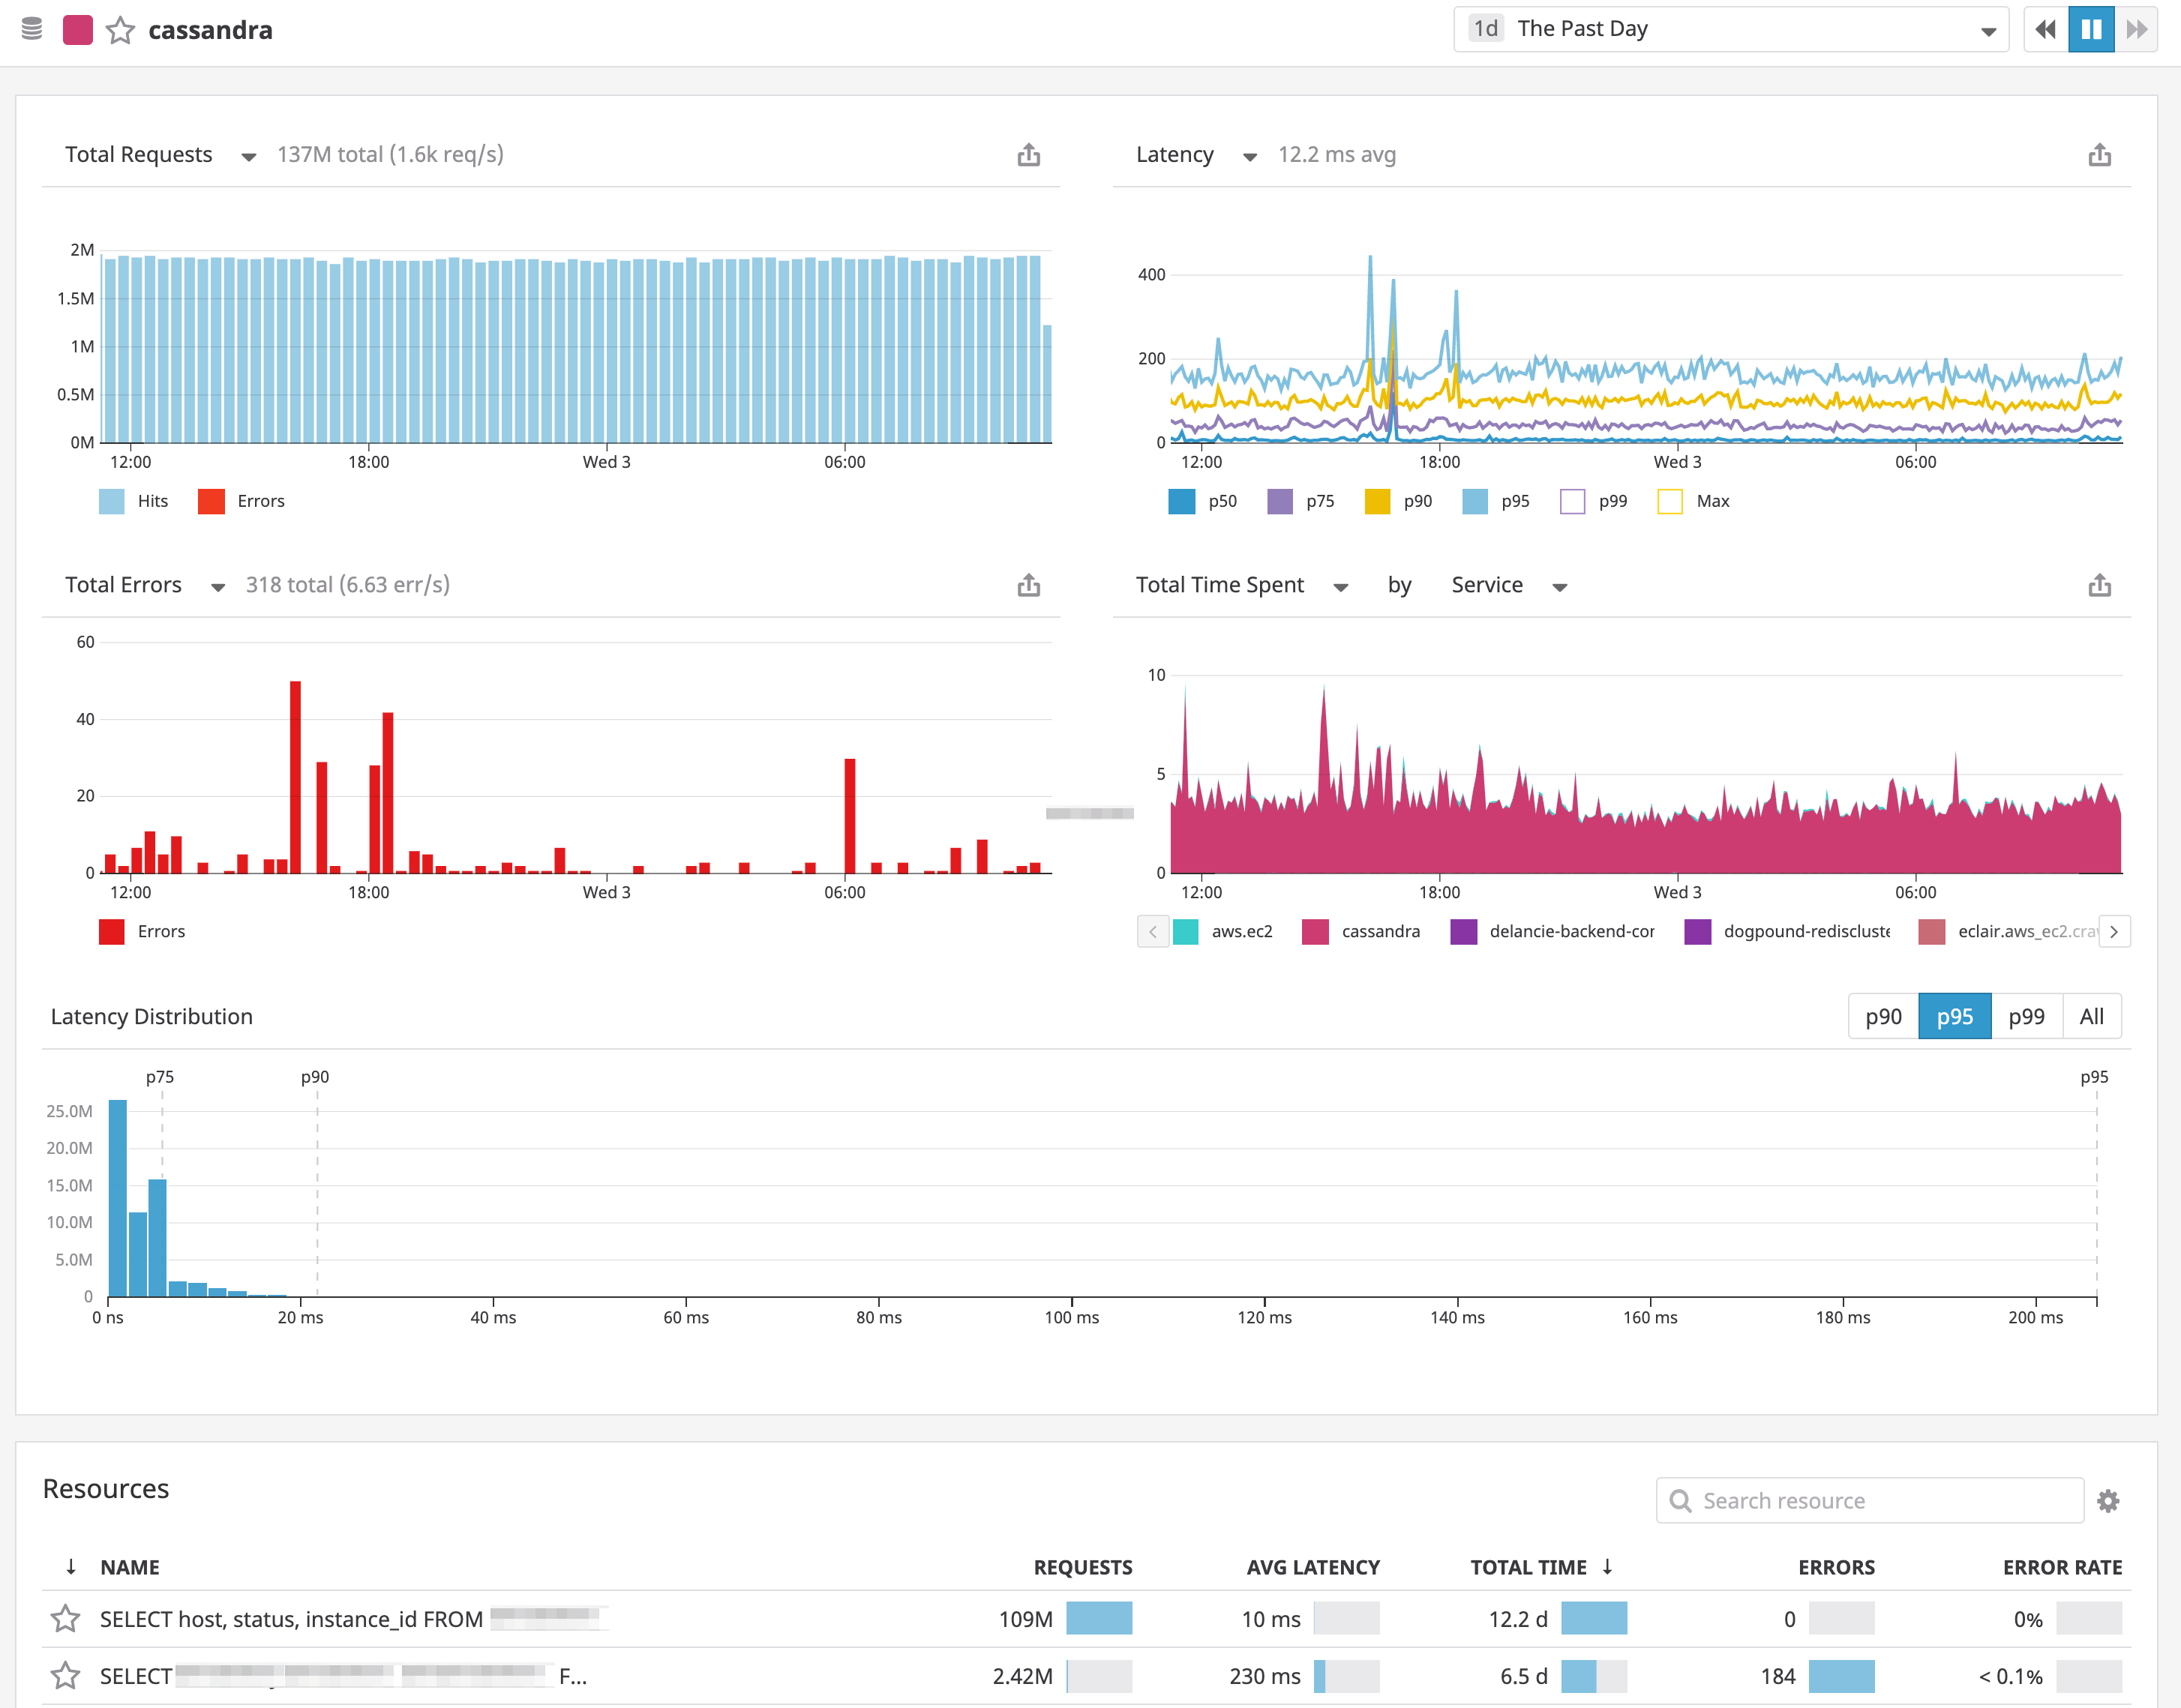Export the Total Errors chart
2181x1708 pixels.
tap(1029, 584)
